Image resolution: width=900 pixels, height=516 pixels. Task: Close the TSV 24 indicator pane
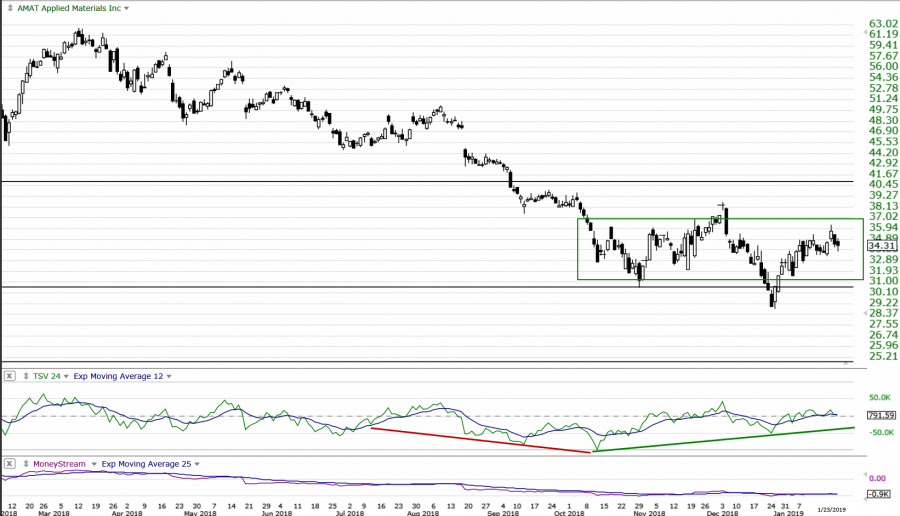9,376
